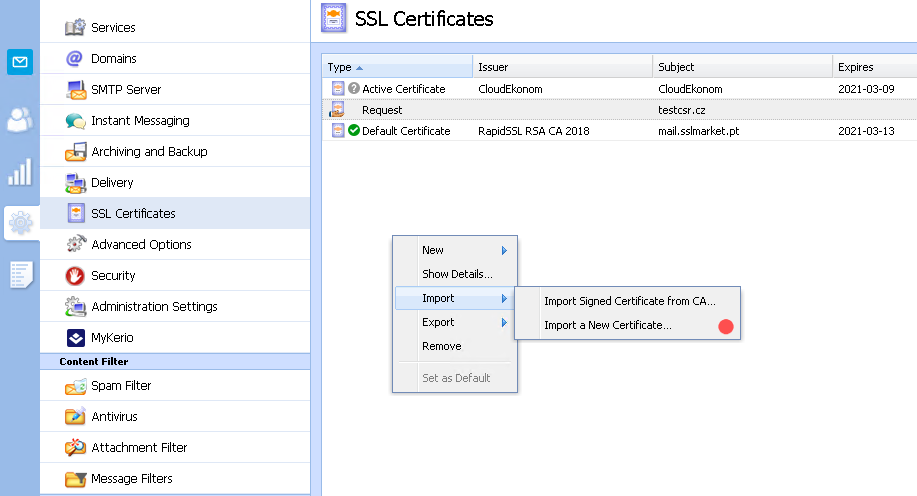Open the logs document section in left rail
The width and height of the screenshot is (917, 496).
21,274
